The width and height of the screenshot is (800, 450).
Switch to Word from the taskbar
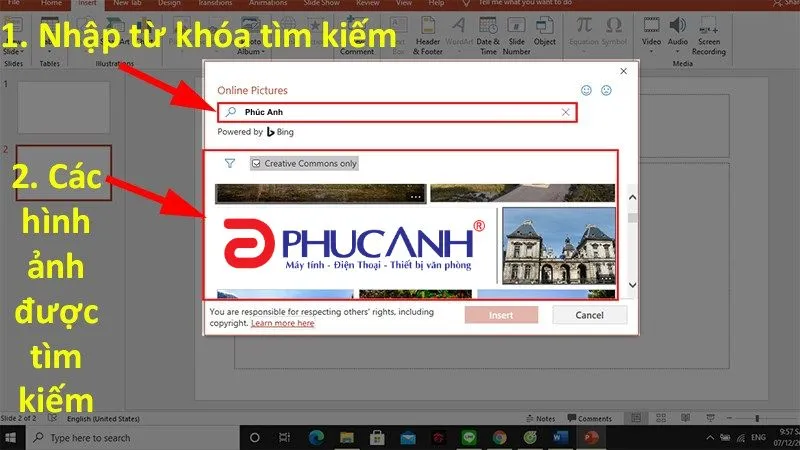click(x=560, y=437)
